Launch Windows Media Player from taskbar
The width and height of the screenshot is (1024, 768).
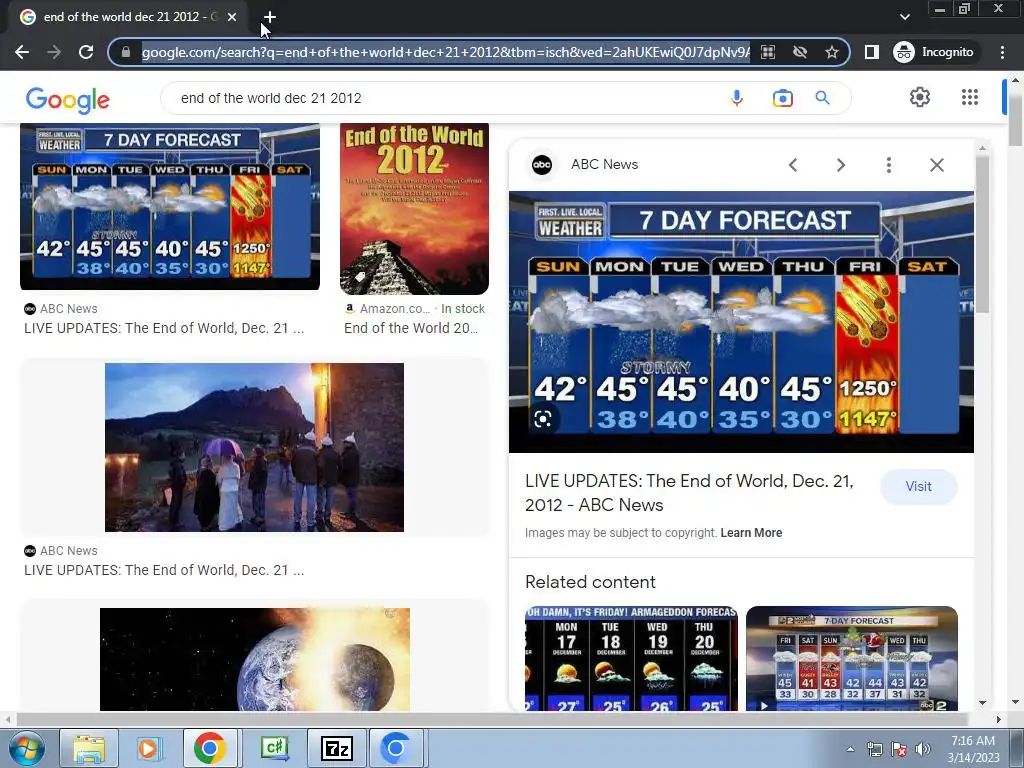[148, 748]
